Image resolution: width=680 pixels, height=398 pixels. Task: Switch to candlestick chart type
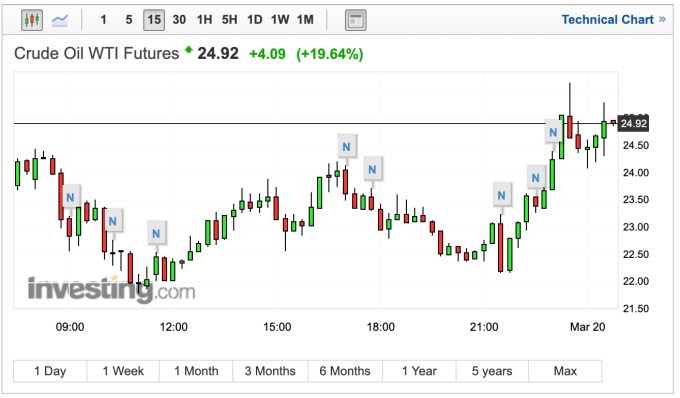click(x=32, y=20)
